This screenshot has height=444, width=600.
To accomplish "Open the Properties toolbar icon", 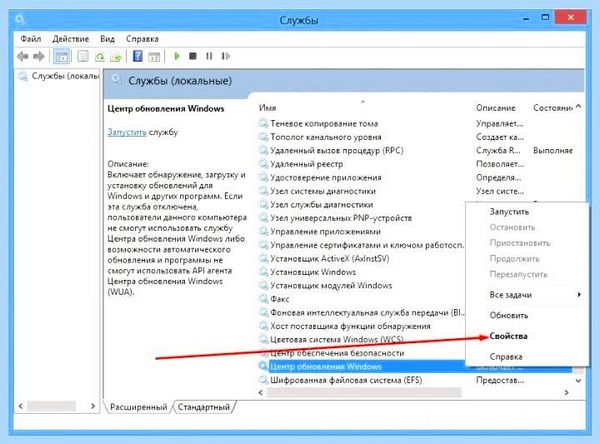I will (83, 57).
